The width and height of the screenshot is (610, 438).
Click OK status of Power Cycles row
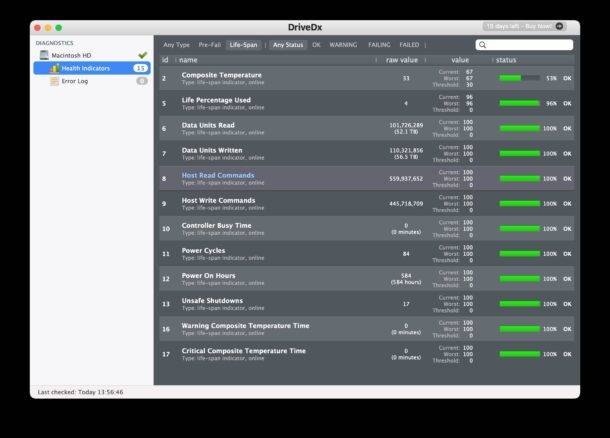coord(567,254)
